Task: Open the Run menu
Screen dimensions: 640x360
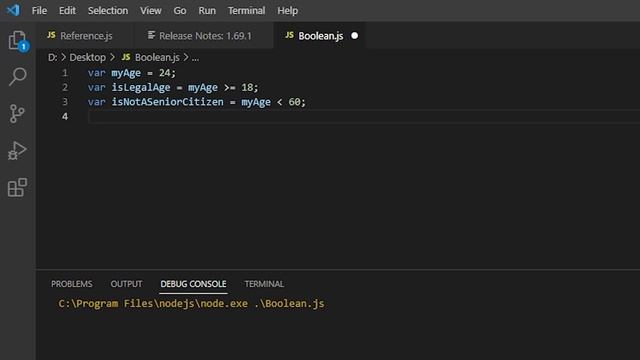Action: point(207,11)
